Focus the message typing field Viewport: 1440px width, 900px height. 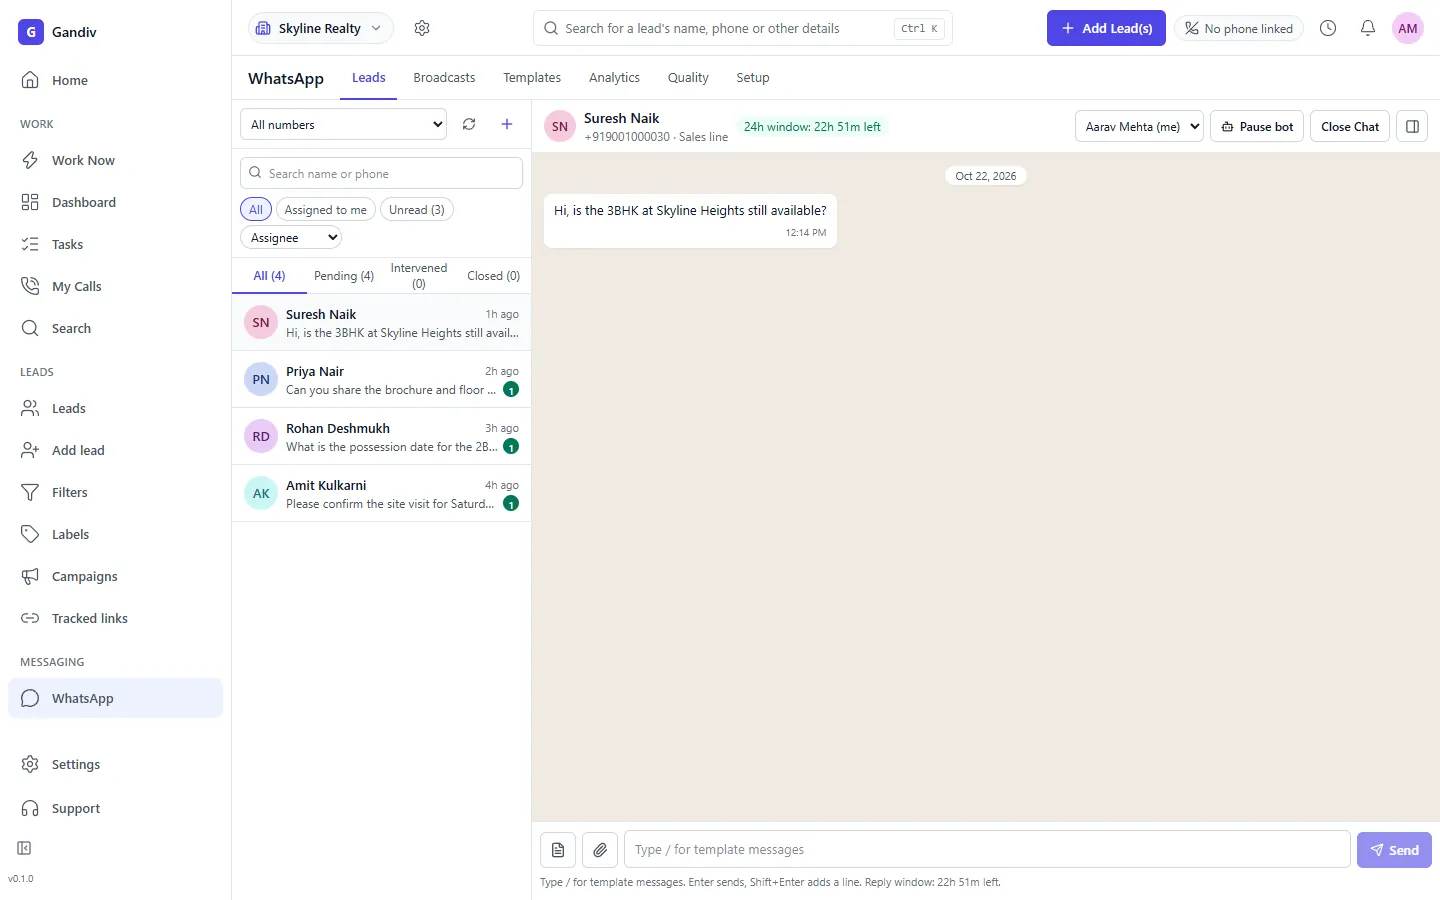(987, 850)
